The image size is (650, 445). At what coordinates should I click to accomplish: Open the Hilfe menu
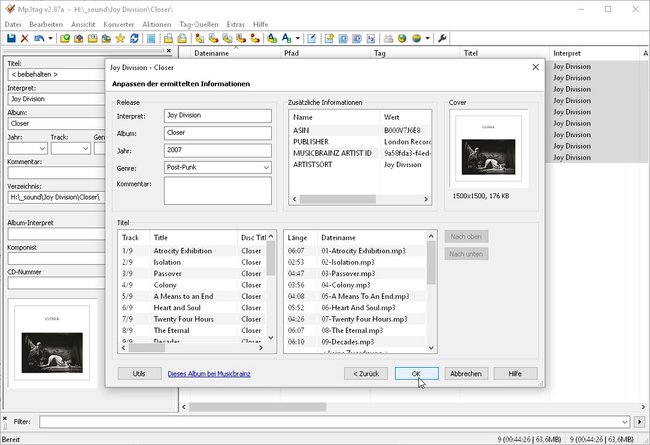(260, 24)
